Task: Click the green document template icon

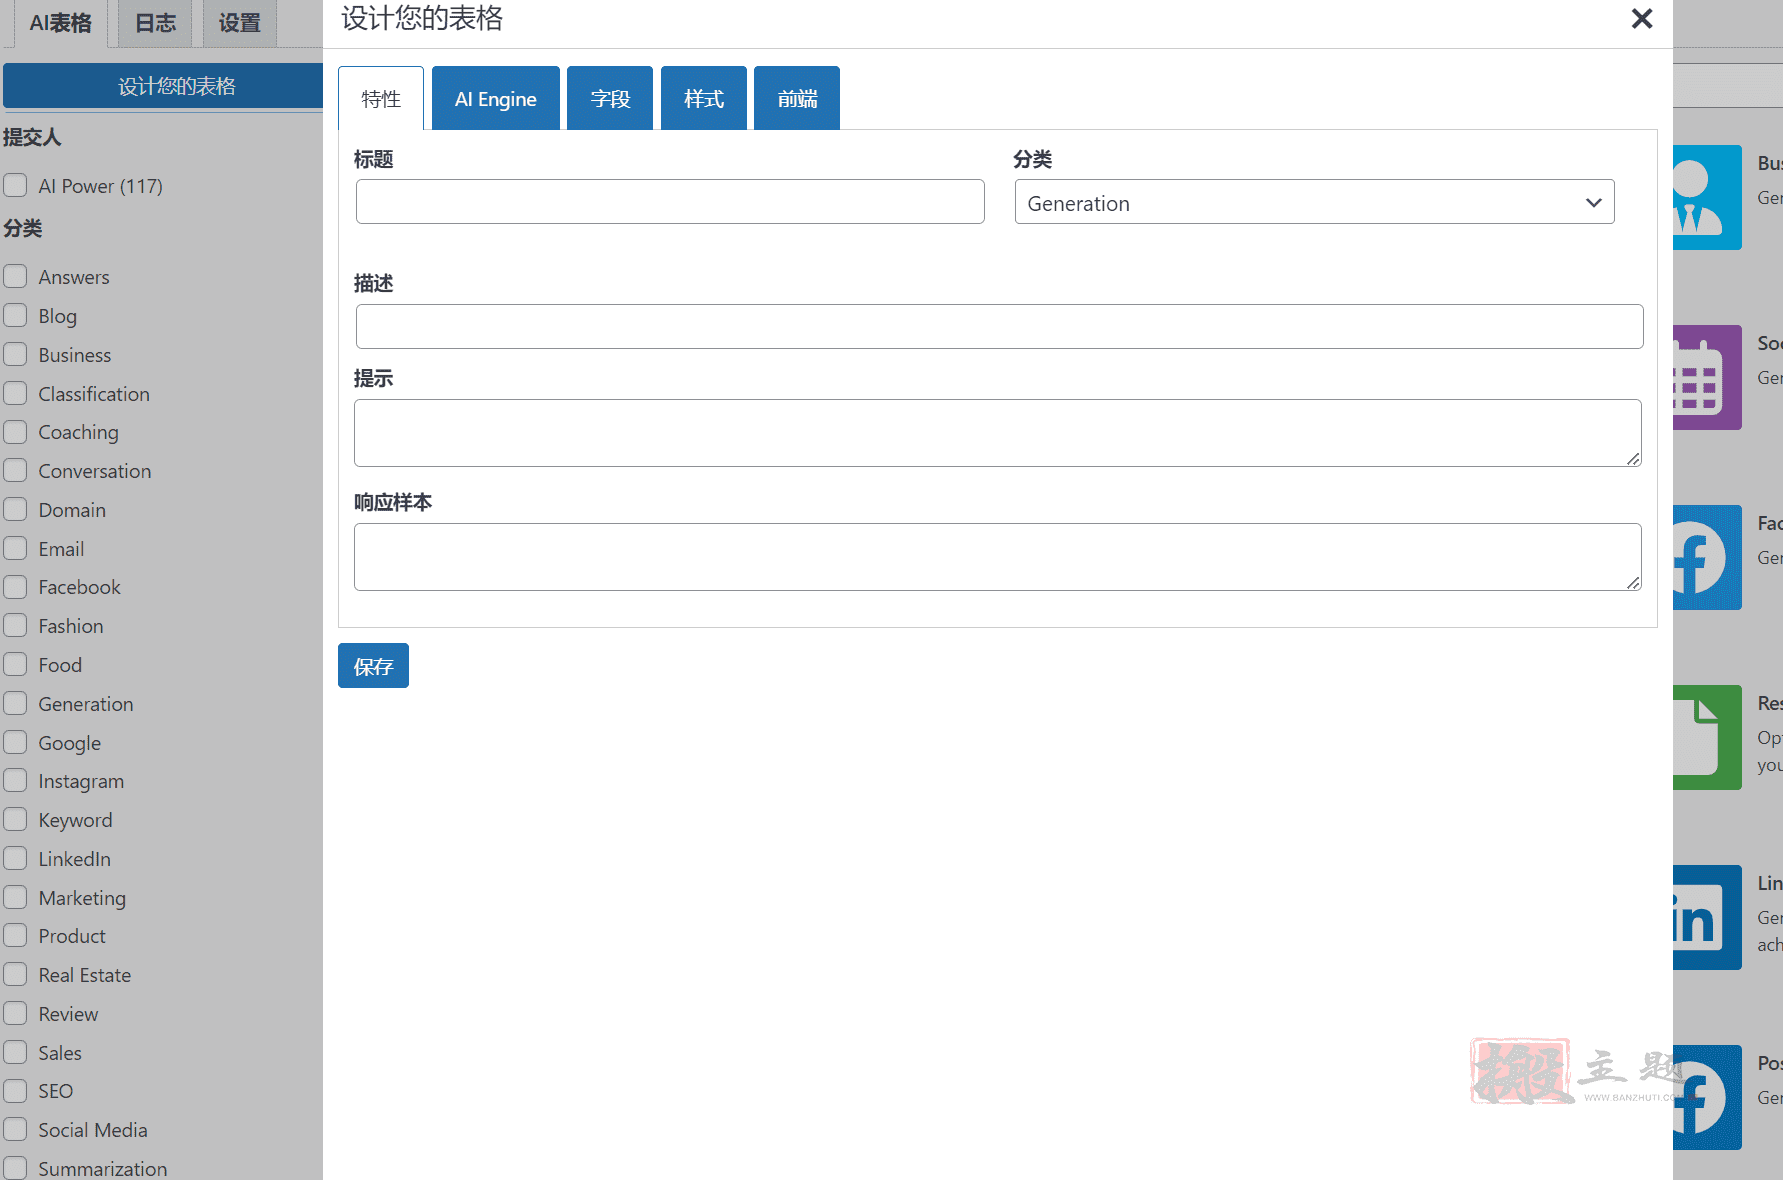Action: point(1707,737)
